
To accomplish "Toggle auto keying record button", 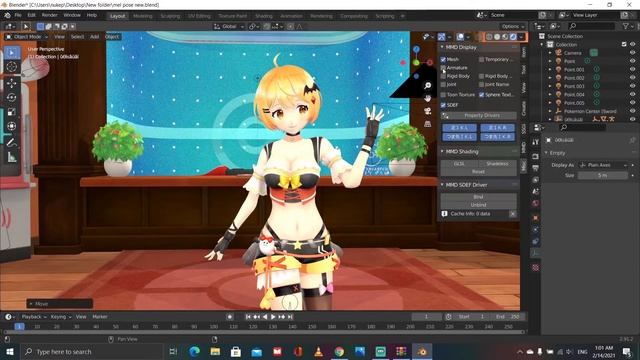I will point(230,317).
